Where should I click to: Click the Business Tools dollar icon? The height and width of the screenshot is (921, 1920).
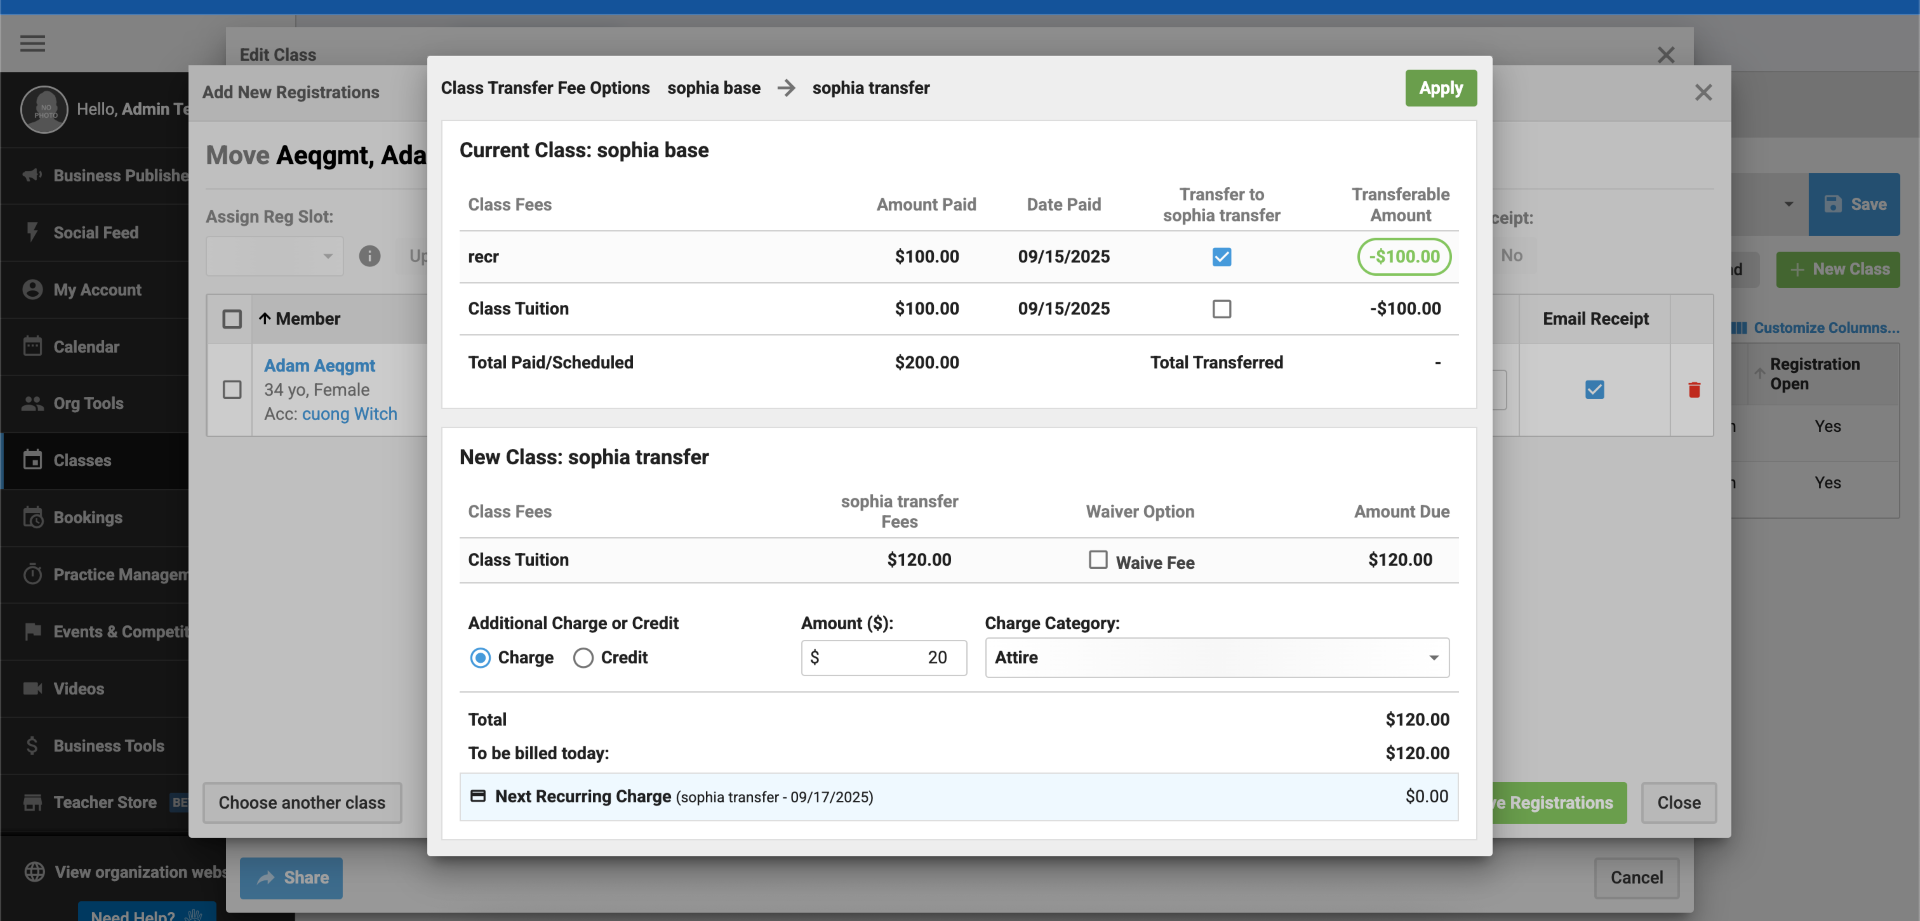33,746
